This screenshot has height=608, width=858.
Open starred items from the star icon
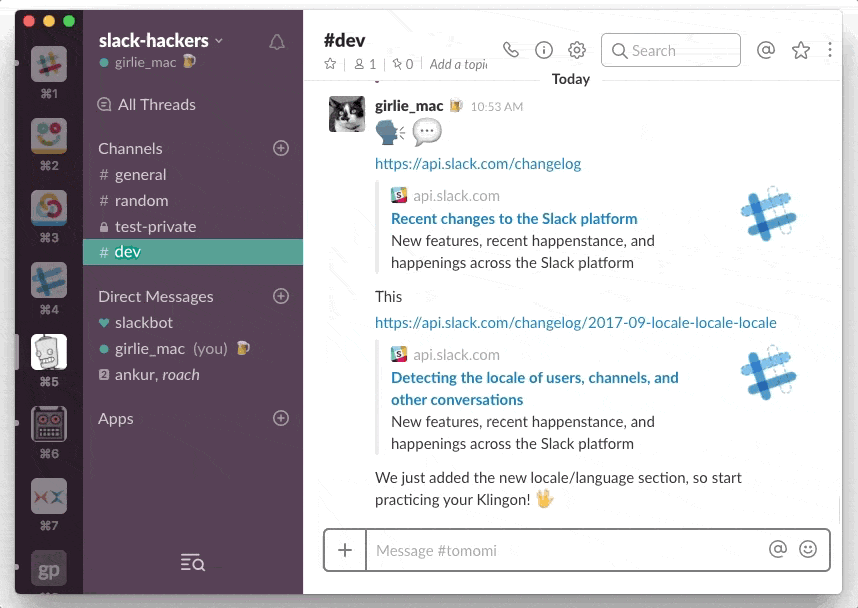click(x=800, y=49)
